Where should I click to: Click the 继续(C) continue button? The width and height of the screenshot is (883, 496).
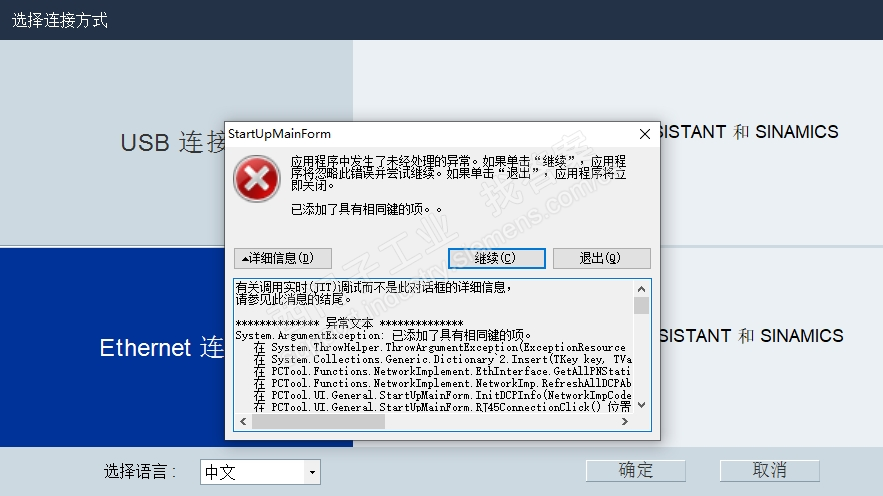(497, 258)
